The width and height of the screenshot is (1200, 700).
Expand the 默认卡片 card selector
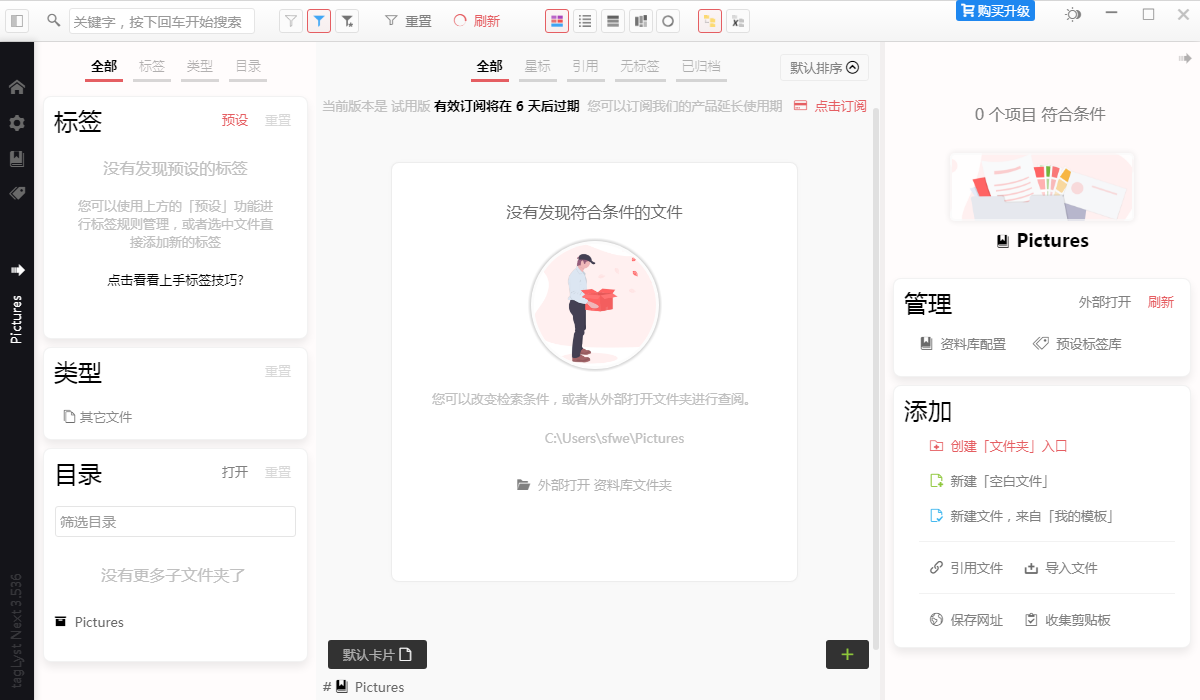377,655
